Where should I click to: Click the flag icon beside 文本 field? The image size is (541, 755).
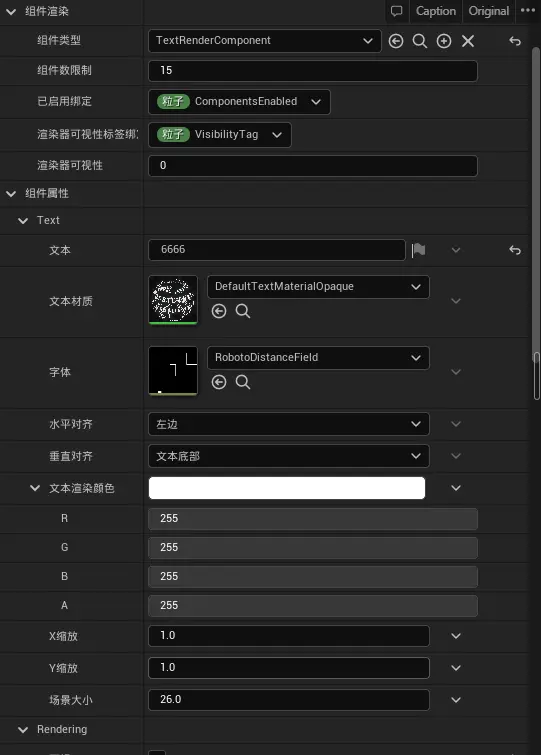(x=418, y=250)
